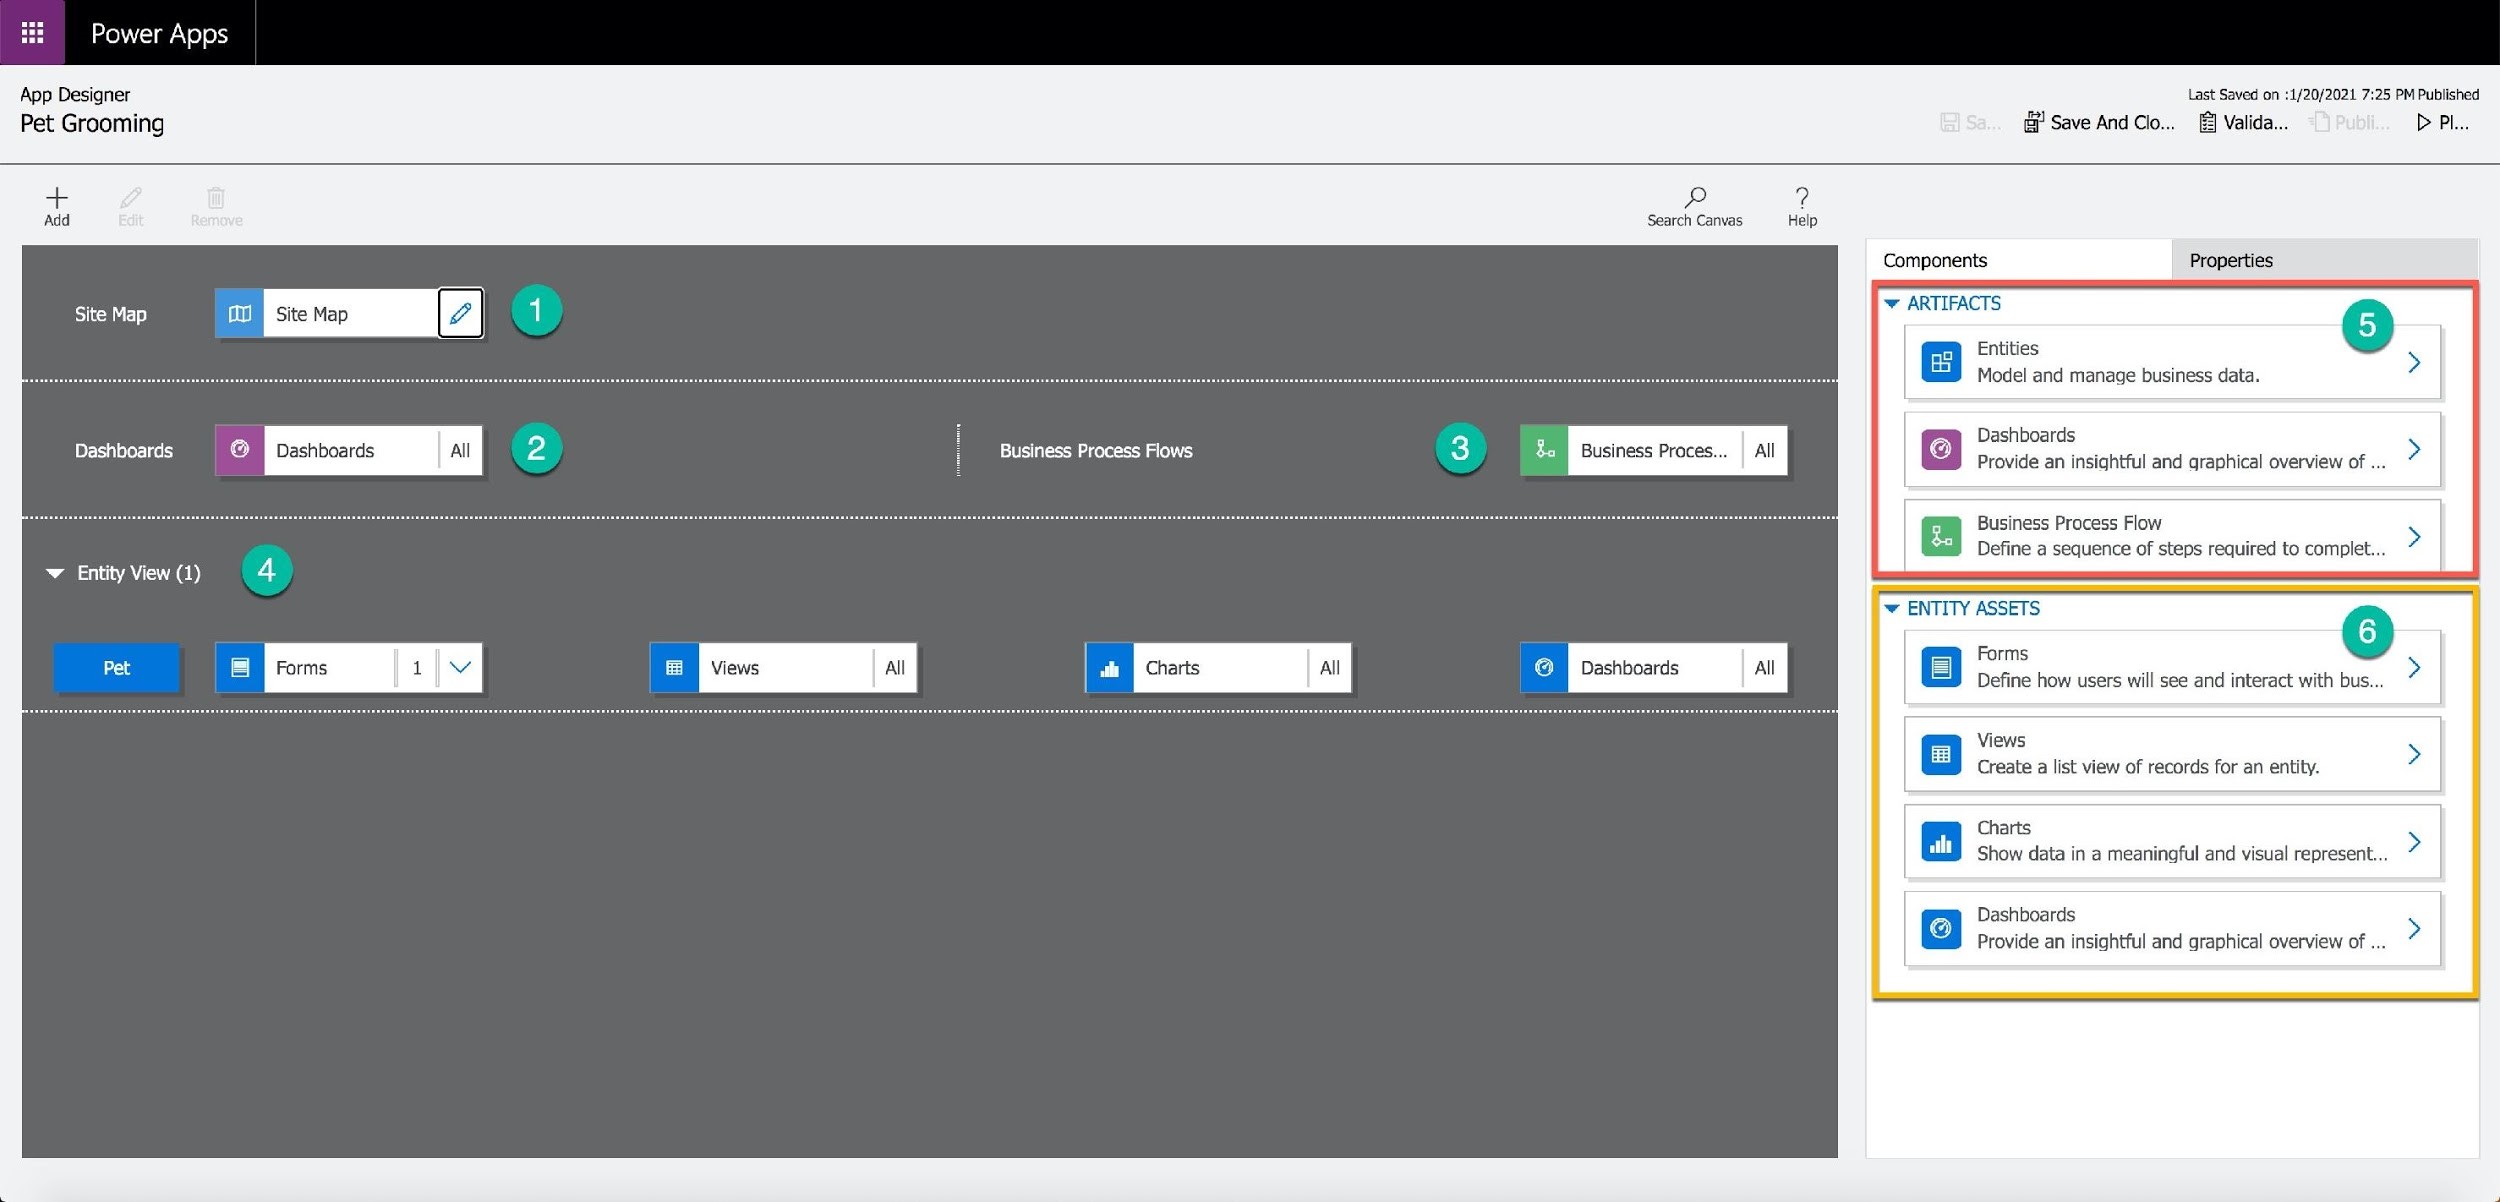Image resolution: width=2500 pixels, height=1202 pixels.
Task: Click the Save And Close button label
Action: (x=2112, y=122)
